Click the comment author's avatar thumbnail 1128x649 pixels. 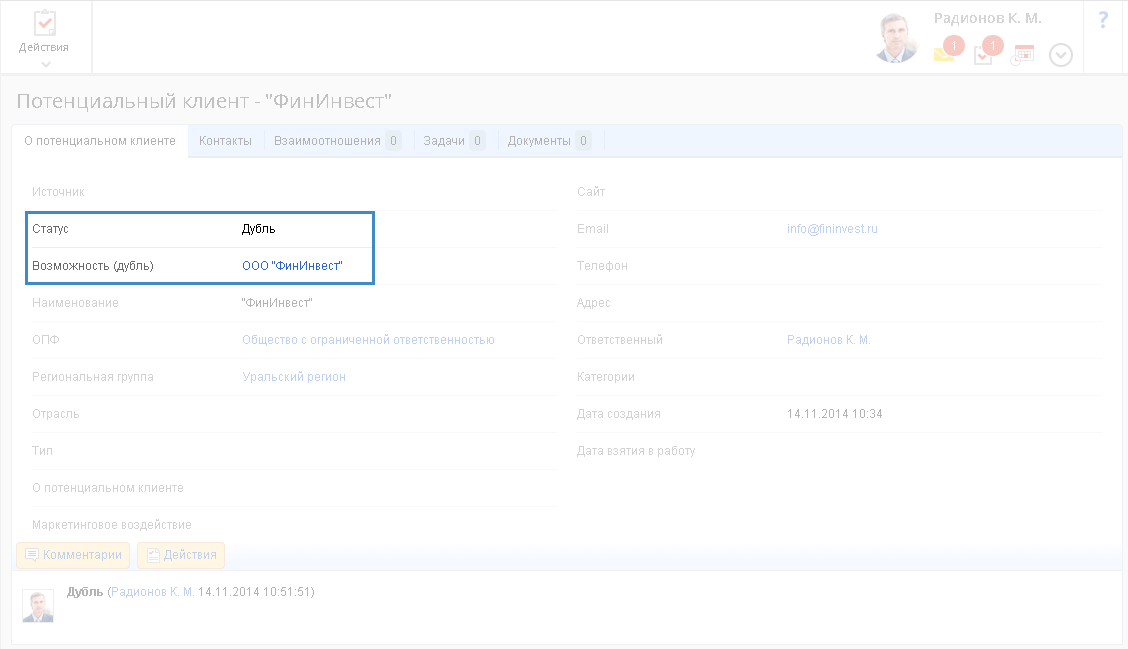38,606
